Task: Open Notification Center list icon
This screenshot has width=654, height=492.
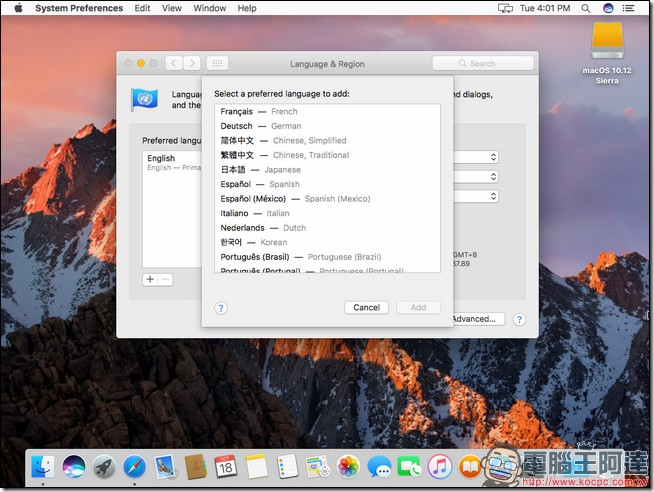Action: [629, 8]
